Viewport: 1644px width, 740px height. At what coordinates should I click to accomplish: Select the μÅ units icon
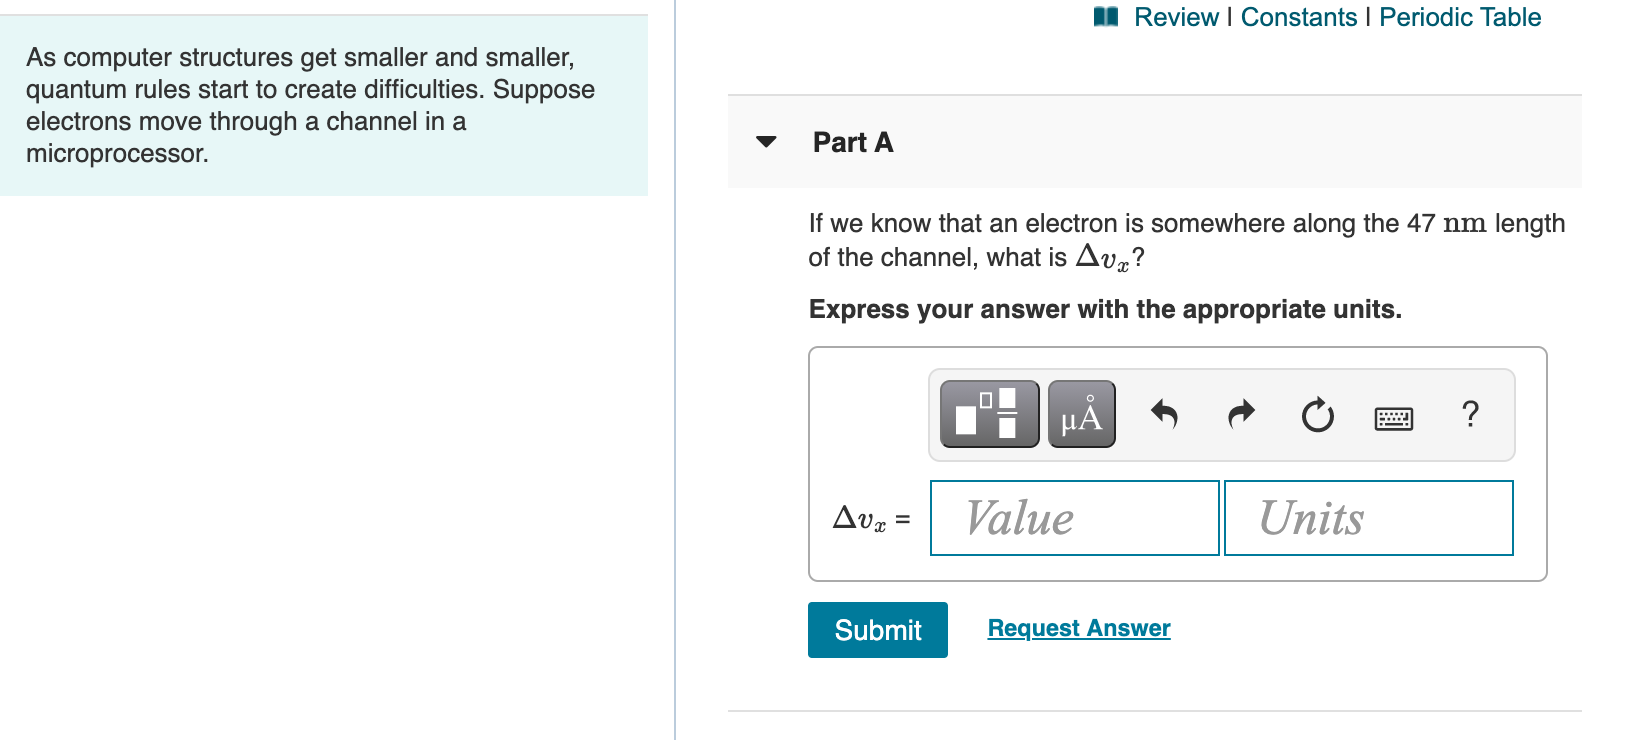[1081, 413]
